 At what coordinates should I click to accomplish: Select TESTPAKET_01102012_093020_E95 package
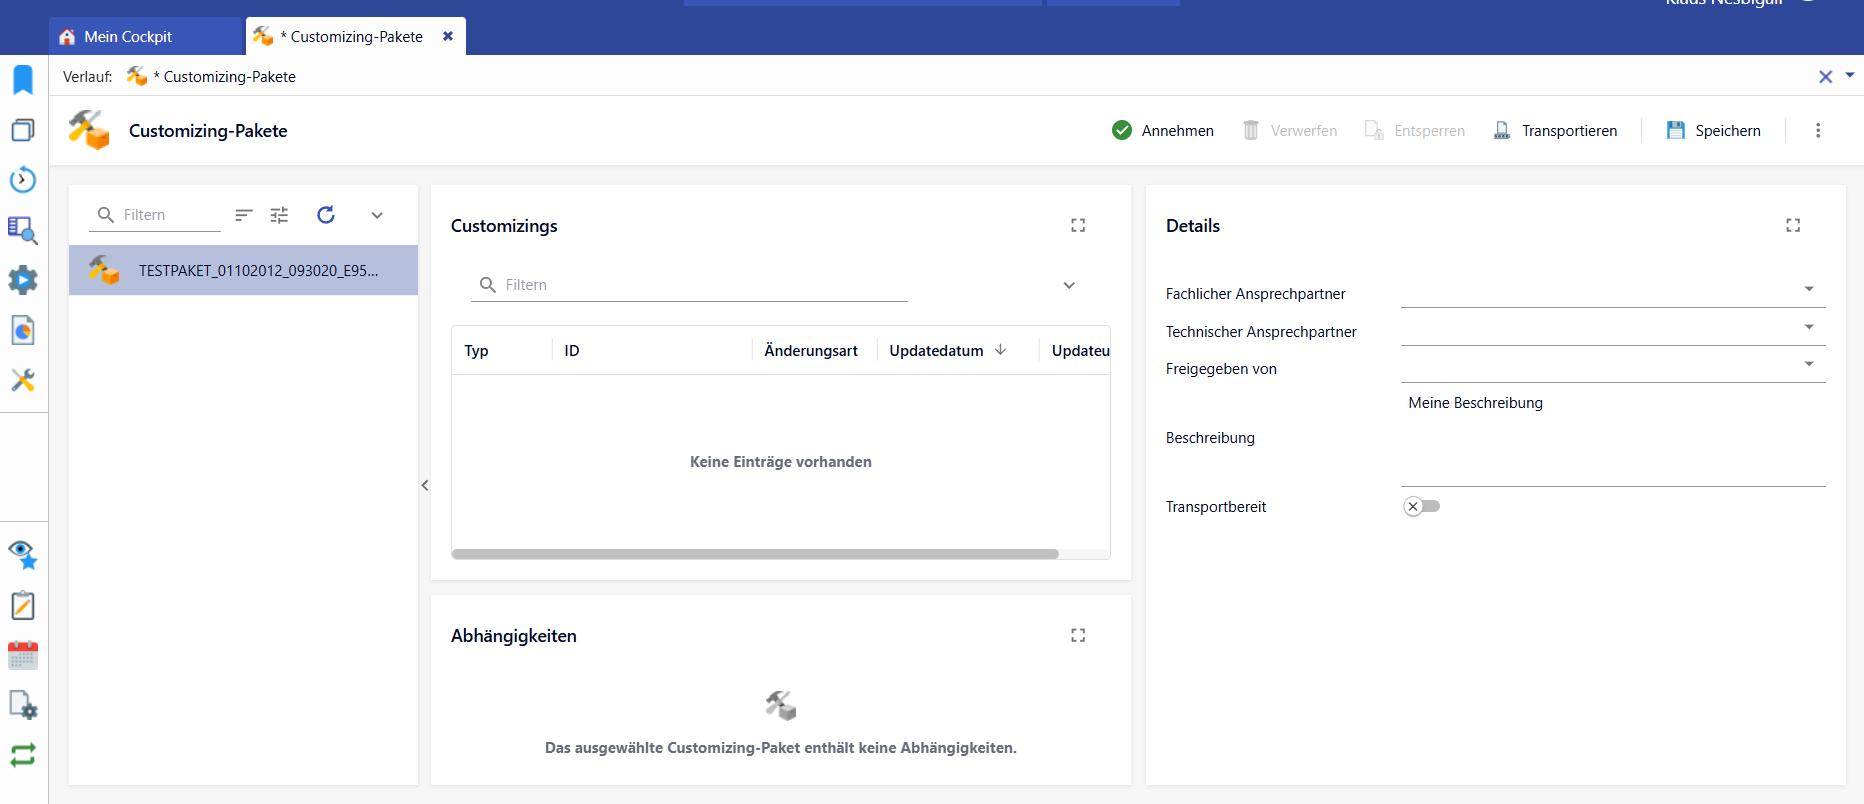point(243,270)
